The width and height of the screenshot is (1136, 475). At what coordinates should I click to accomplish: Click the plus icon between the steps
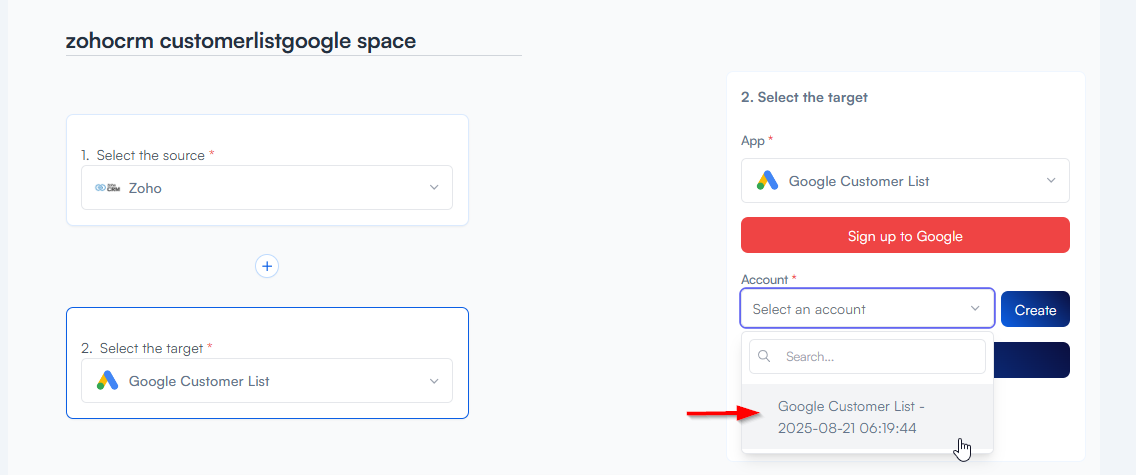tap(266, 266)
